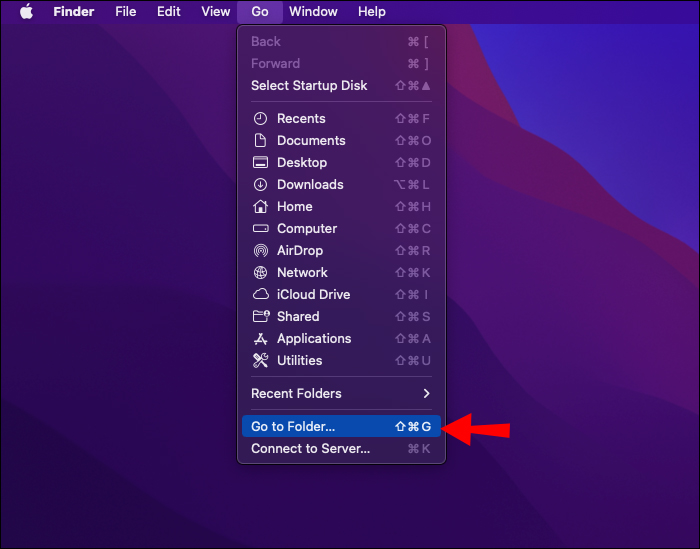700x549 pixels.
Task: Select the Utilities menu item label
Action: 300,361
